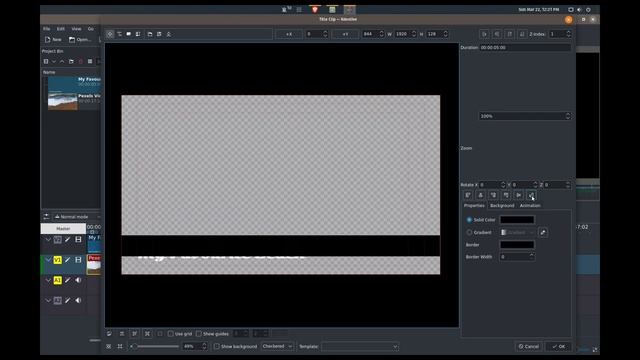This screenshot has height=360, width=640.
Task: Click the download title templates icon
Action: (169, 34)
